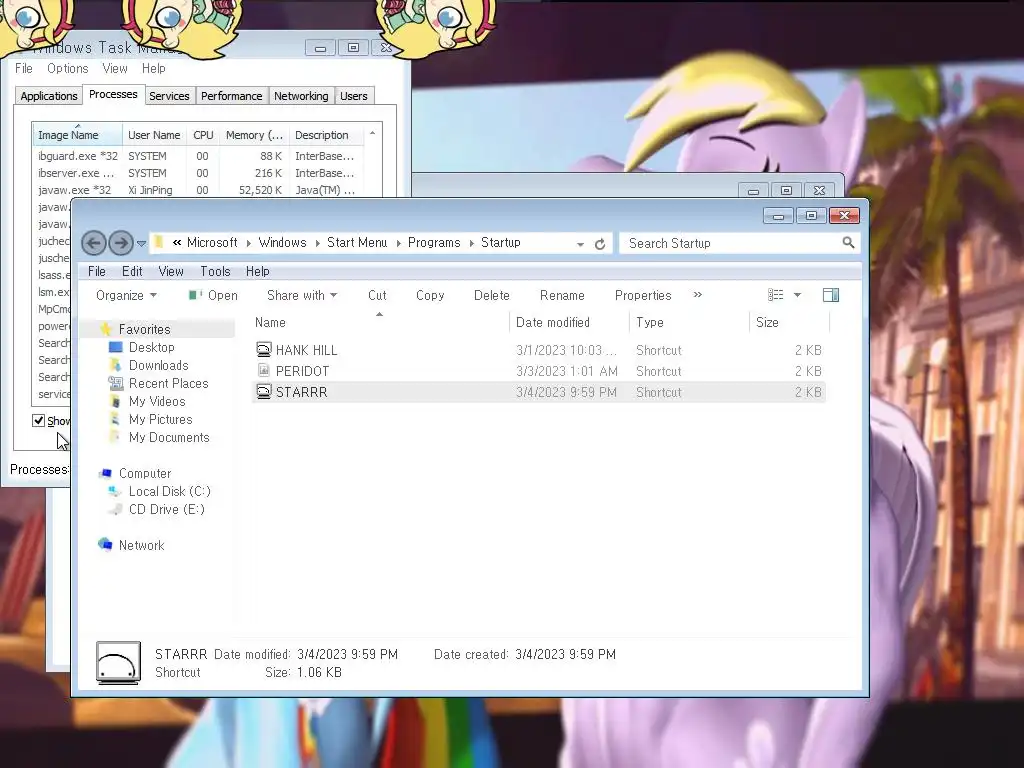Viewport: 1024px width, 768px height.
Task: Select Network in navigation pane
Action: coord(141,545)
